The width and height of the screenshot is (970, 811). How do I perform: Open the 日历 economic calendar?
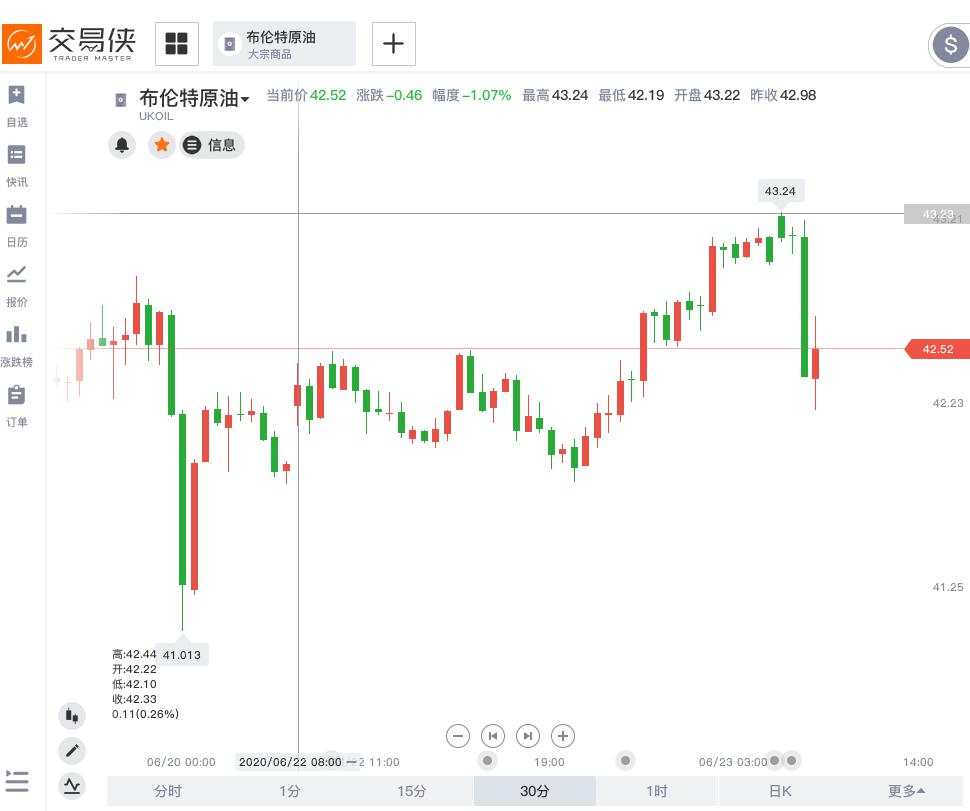[x=15, y=223]
